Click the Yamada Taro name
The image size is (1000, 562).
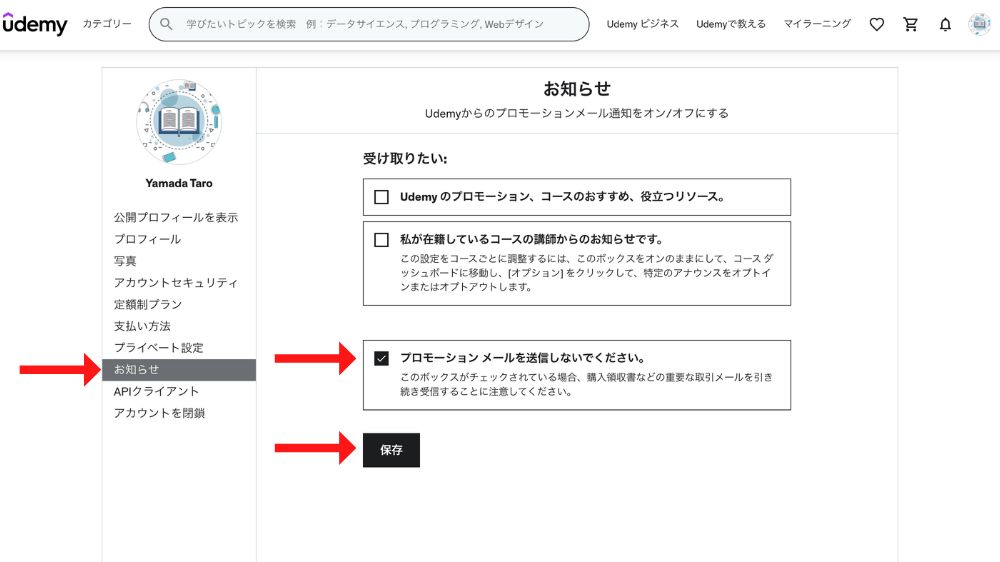point(179,183)
